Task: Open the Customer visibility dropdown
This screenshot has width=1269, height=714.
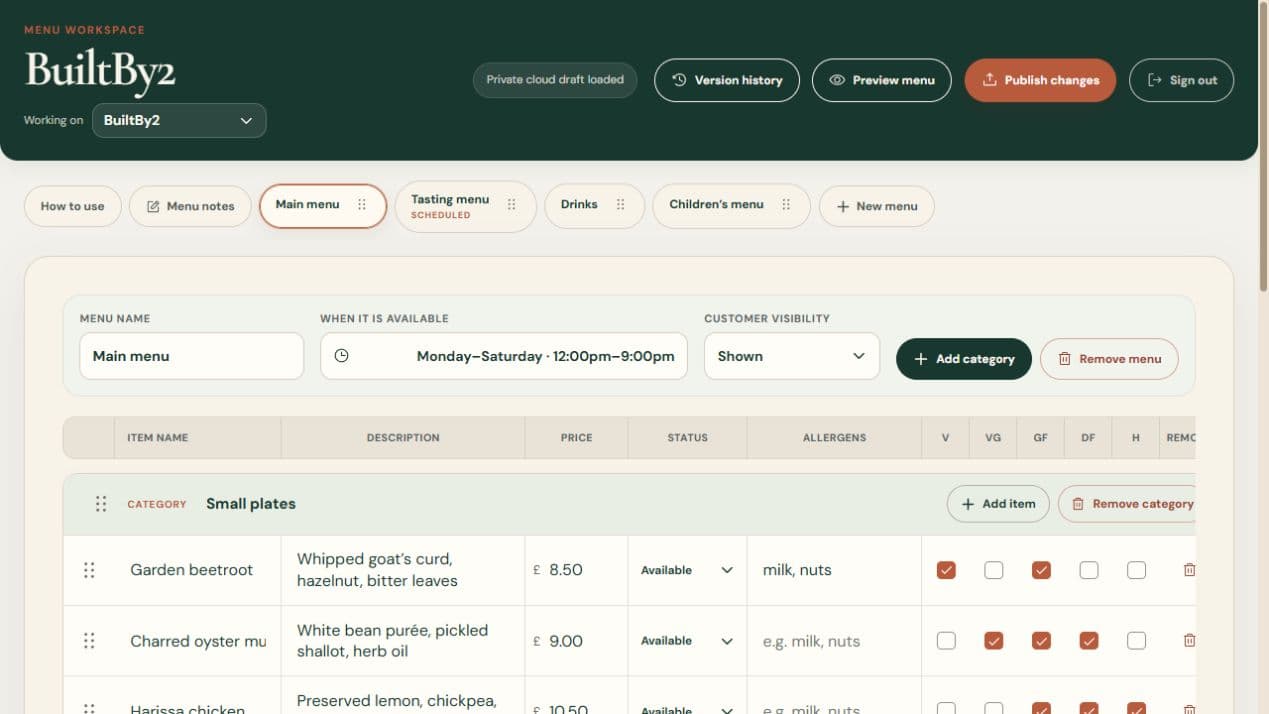Action: [791, 356]
